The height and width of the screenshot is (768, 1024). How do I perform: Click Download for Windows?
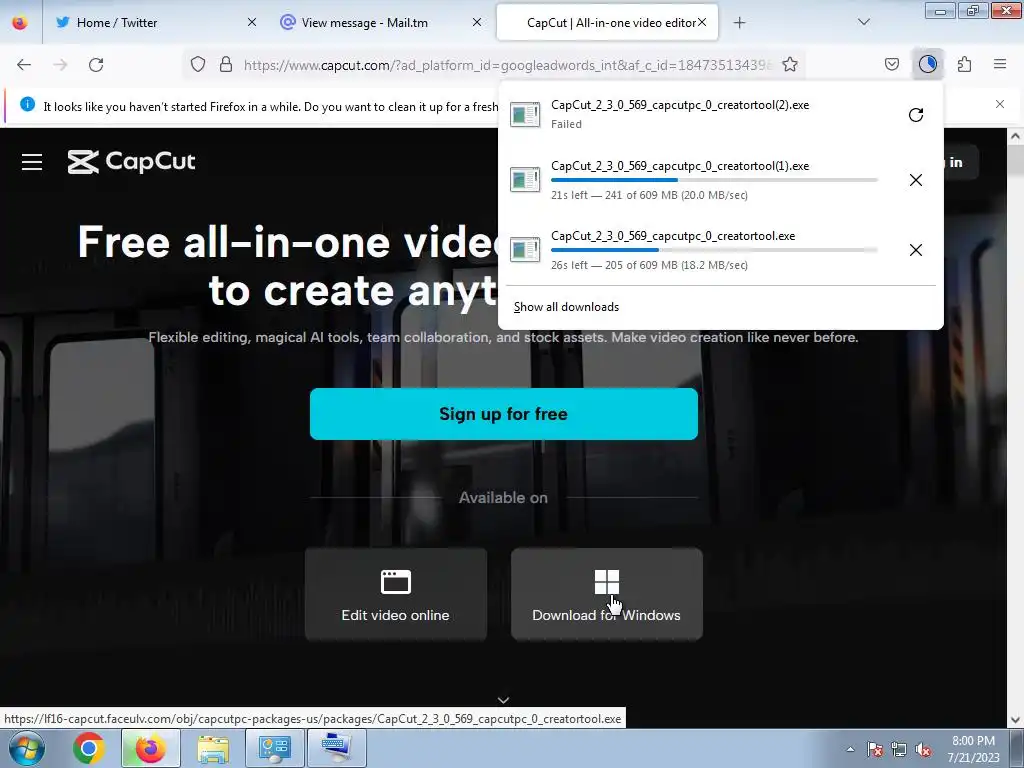[x=607, y=594]
